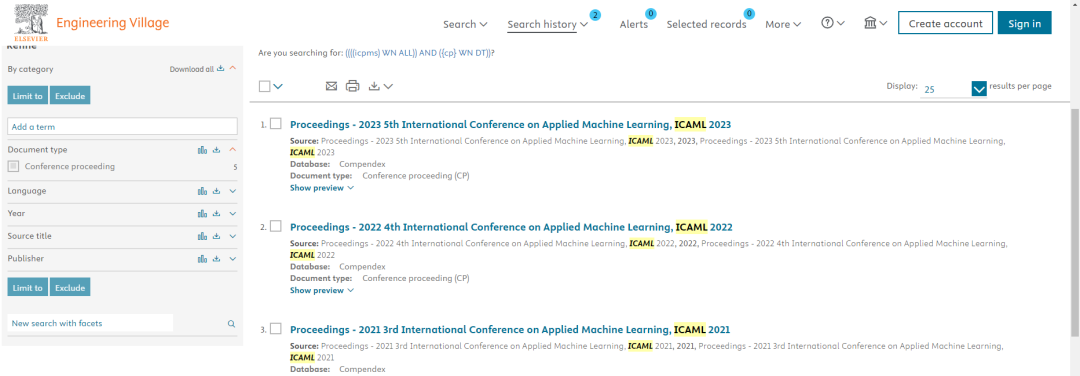Show the chart icon for Document type
The image size is (1080, 376).
pyautogui.click(x=202, y=149)
